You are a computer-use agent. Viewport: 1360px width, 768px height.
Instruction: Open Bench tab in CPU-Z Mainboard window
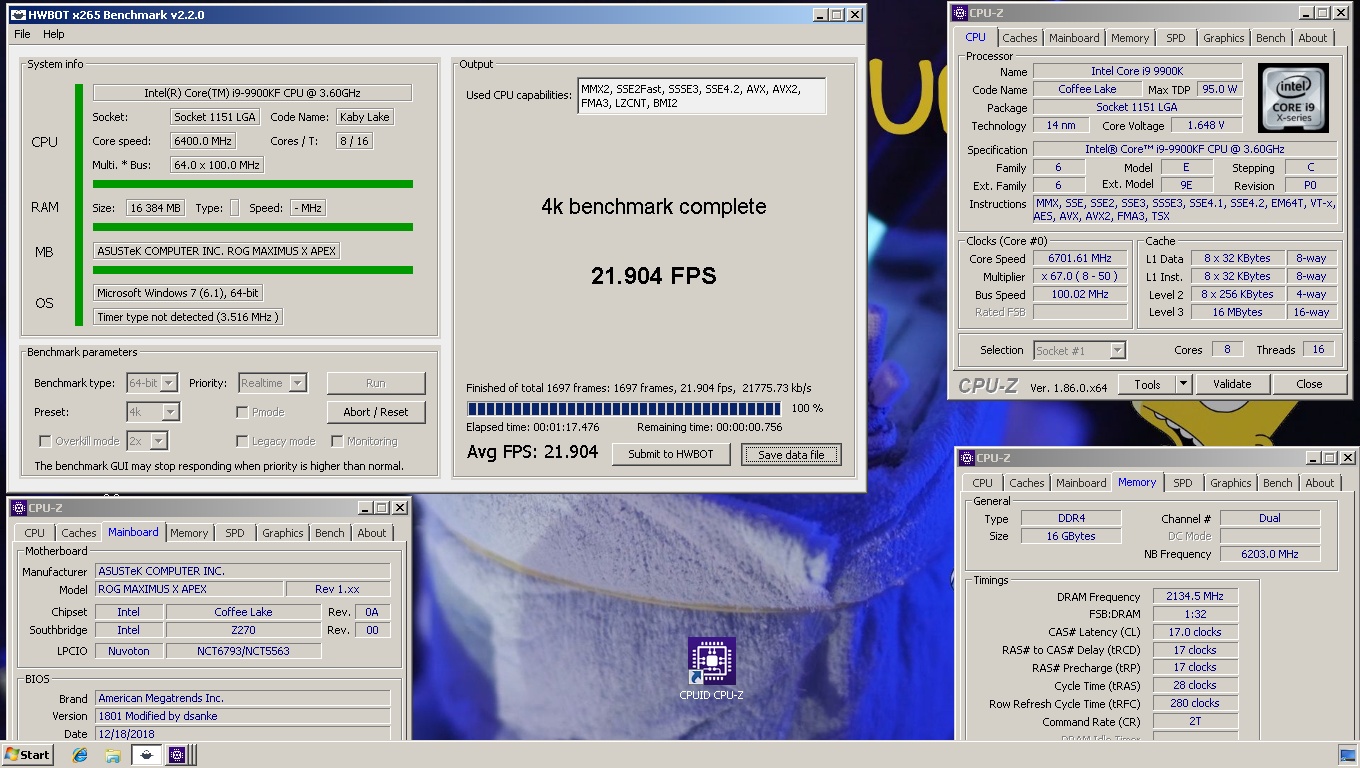pos(330,533)
